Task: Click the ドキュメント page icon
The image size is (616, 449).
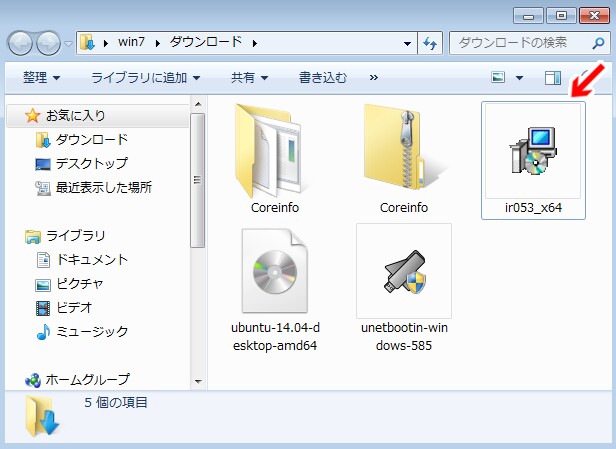Action: 43,260
